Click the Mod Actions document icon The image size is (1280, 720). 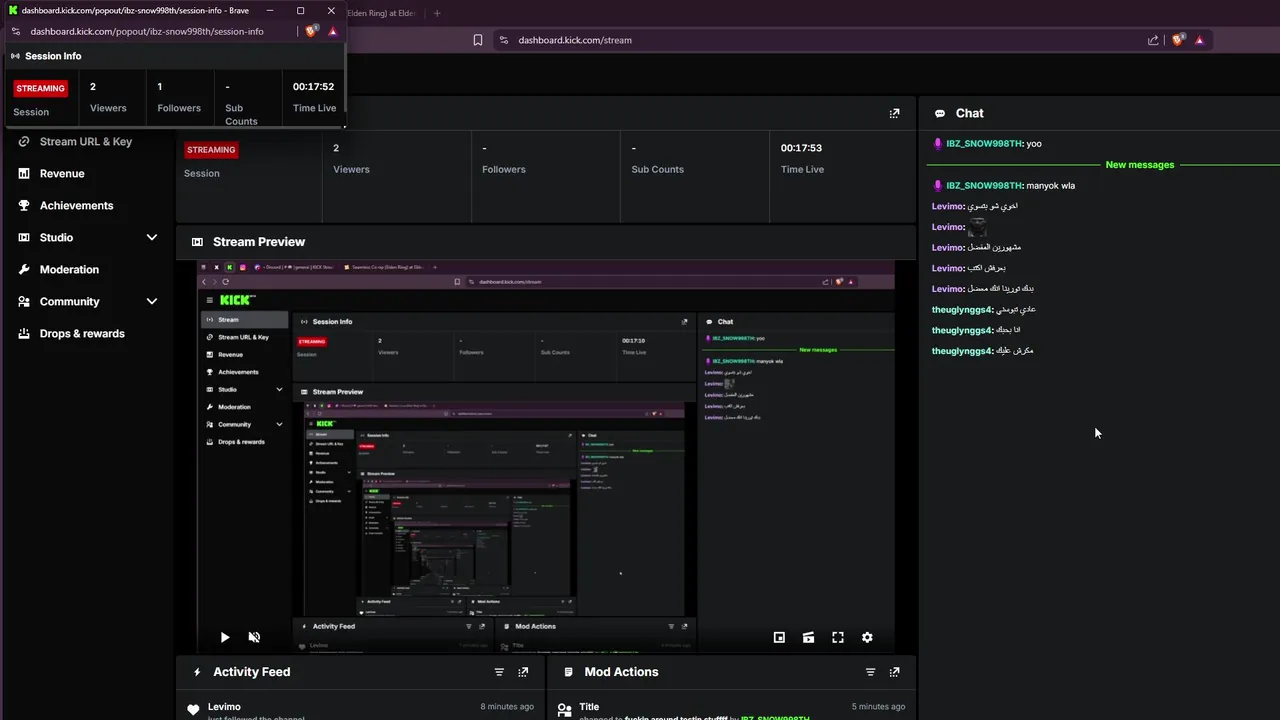pyautogui.click(x=568, y=672)
